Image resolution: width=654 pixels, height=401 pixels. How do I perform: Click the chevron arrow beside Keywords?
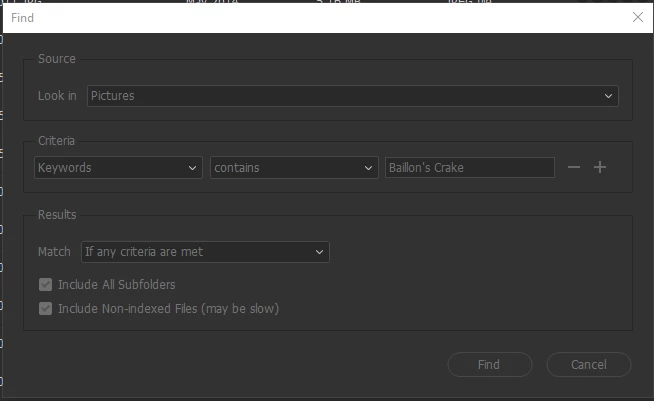[192, 168]
